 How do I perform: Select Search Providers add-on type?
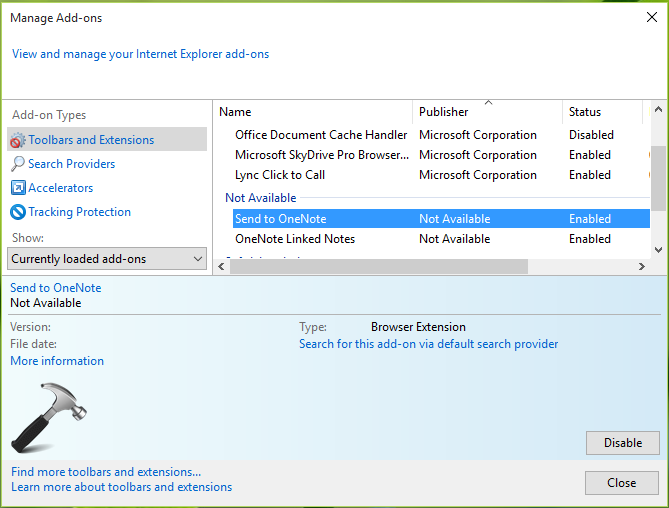click(71, 164)
